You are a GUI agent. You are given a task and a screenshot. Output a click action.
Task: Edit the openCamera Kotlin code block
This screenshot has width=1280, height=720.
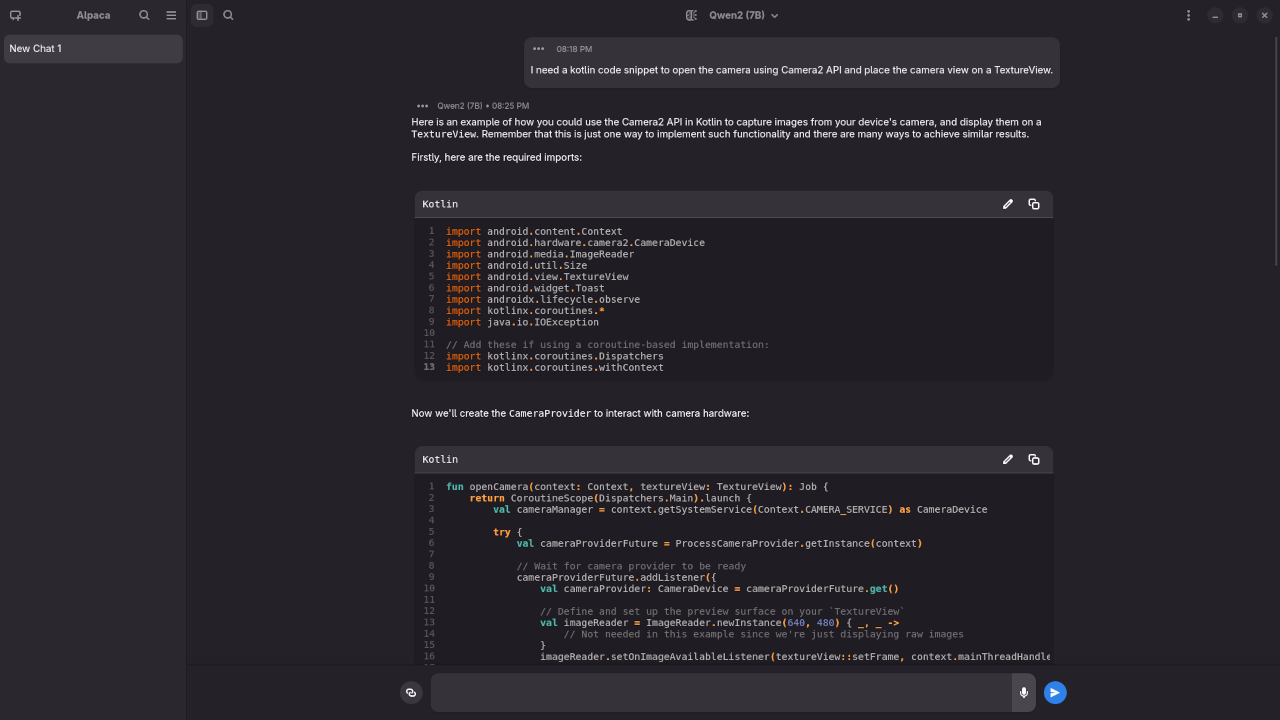point(1008,459)
